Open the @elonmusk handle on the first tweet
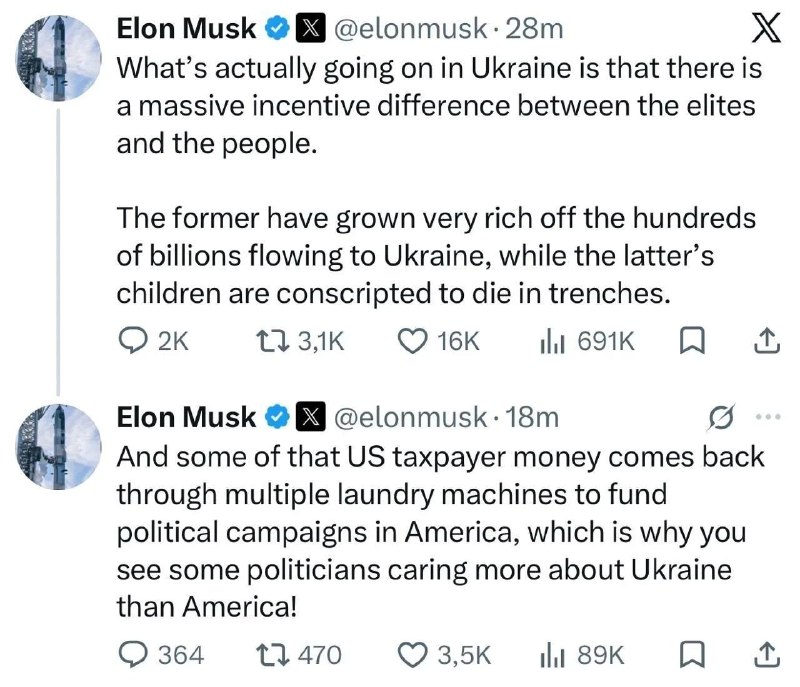The width and height of the screenshot is (800, 687). tap(410, 29)
